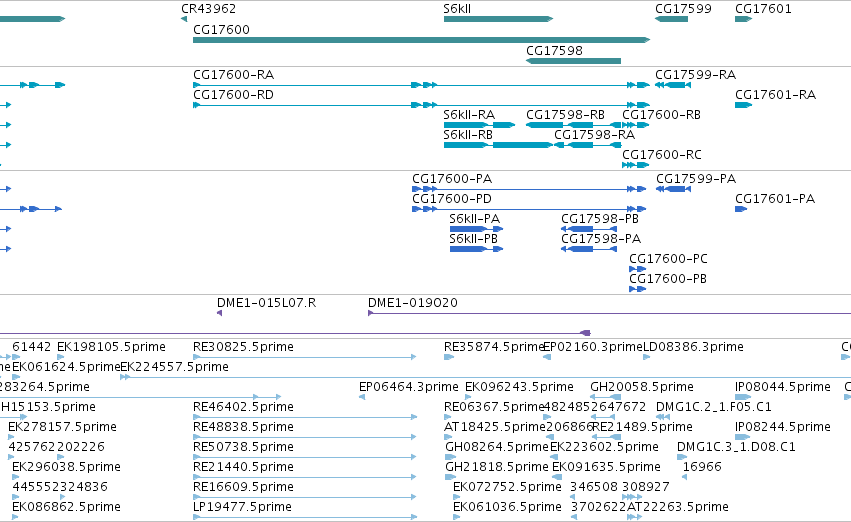Open transcript CG17601-RA label
851x522 pixels.
(775, 94)
